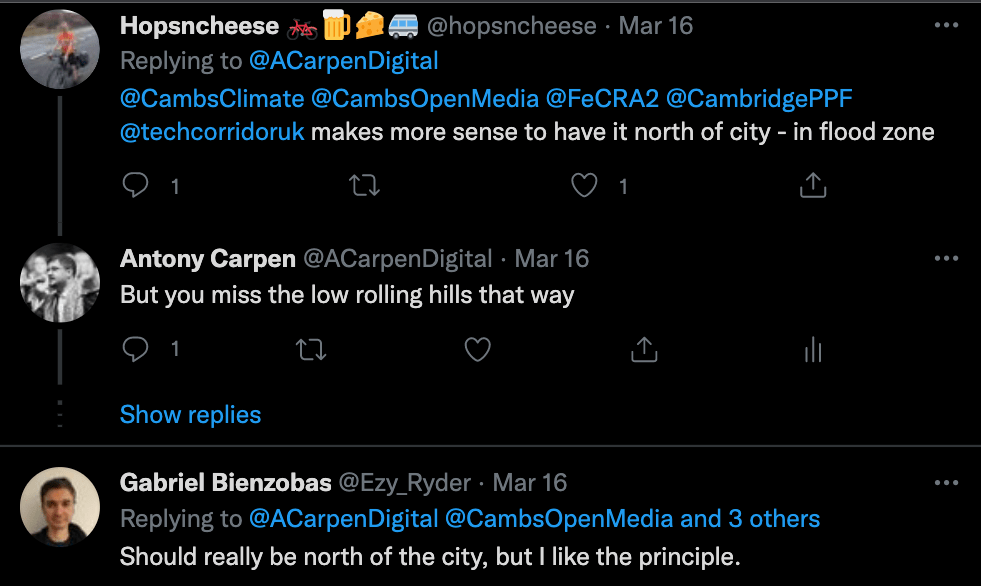Screen dimensions: 981x586
Task: Open Gabriel Bienzobas's profile avatar
Action: click(x=60, y=507)
